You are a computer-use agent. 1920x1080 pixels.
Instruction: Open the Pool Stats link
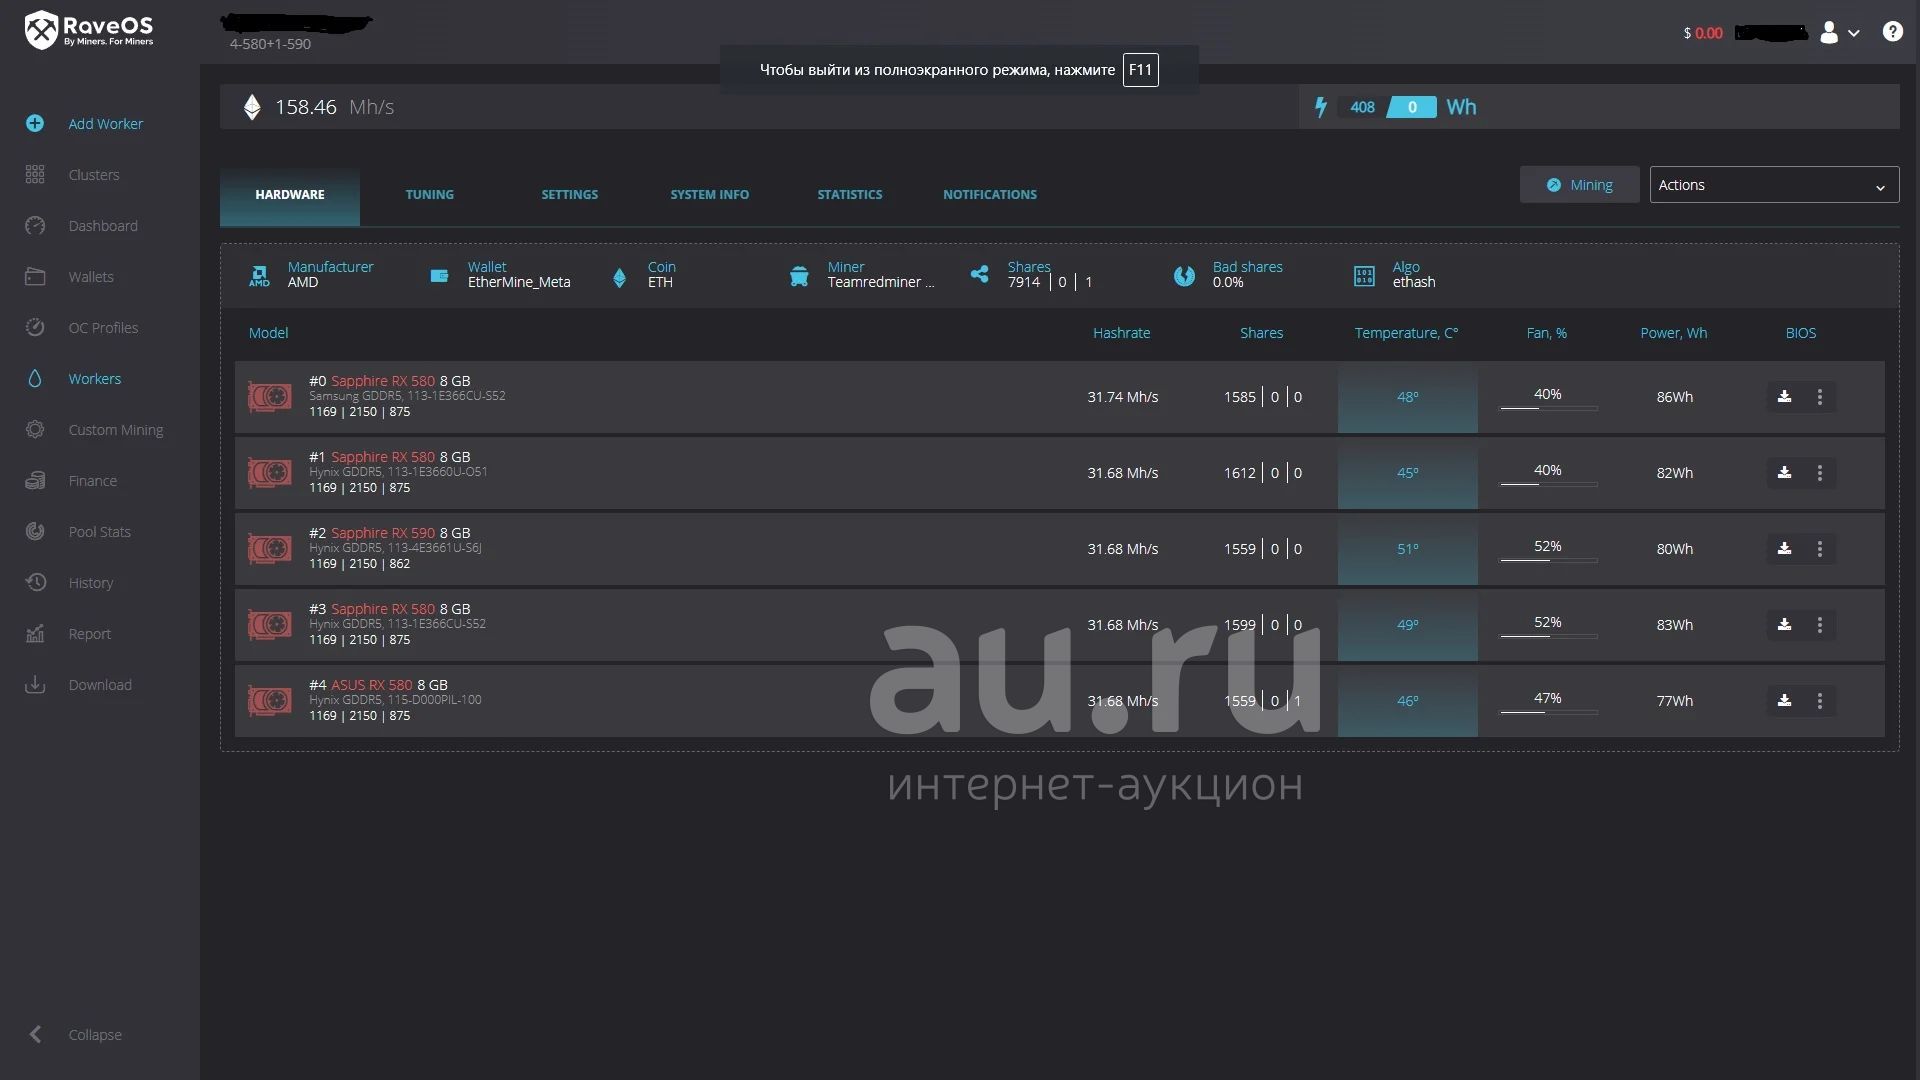(x=100, y=531)
